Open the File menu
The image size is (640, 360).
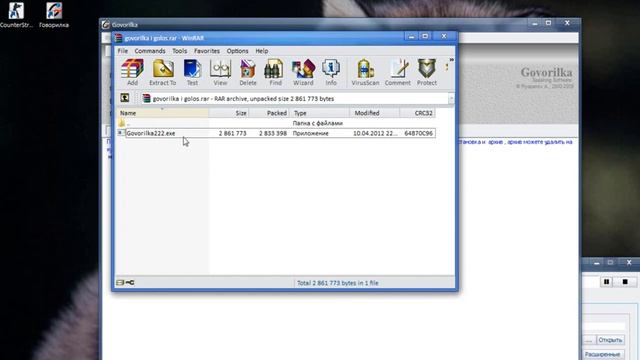[x=122, y=51]
